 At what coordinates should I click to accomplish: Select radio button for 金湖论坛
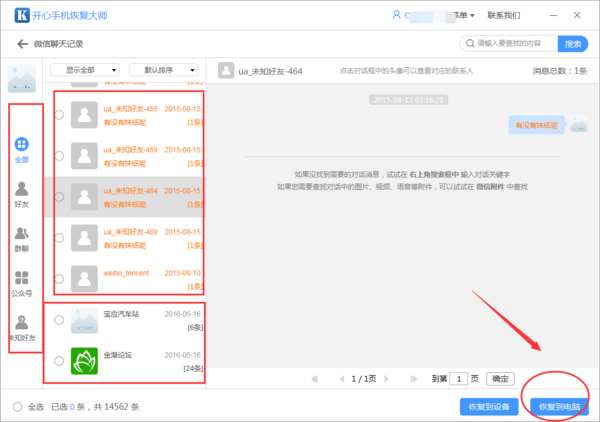(59, 361)
